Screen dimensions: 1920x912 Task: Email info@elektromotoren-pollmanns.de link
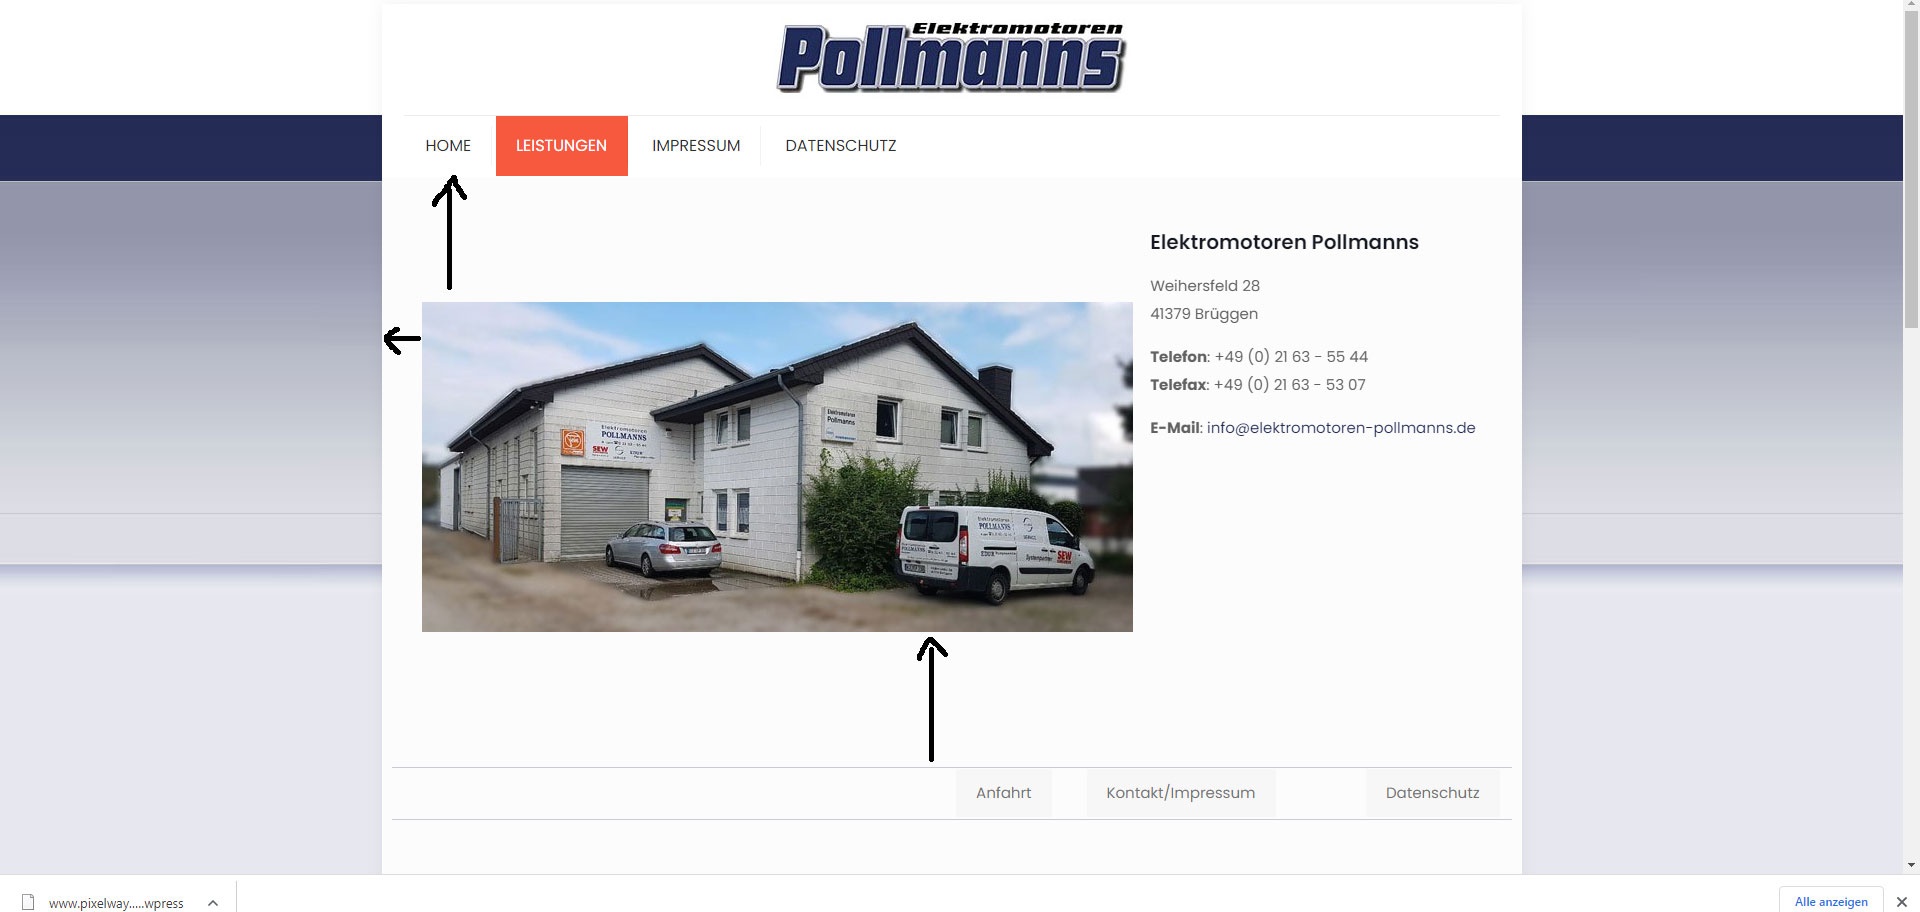coord(1341,428)
